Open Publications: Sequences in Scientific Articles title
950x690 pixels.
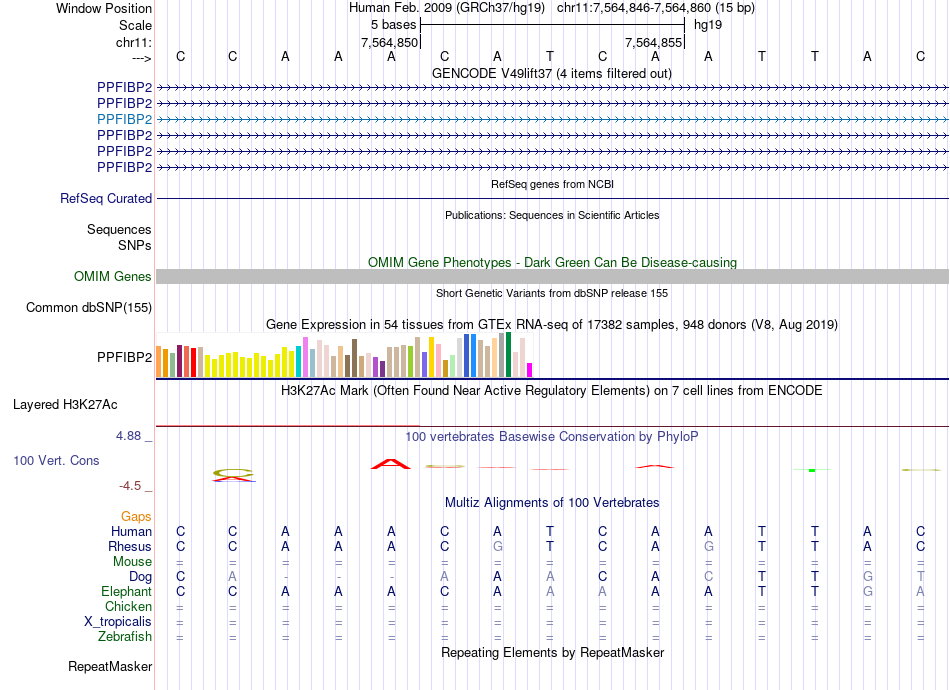[x=552, y=215]
